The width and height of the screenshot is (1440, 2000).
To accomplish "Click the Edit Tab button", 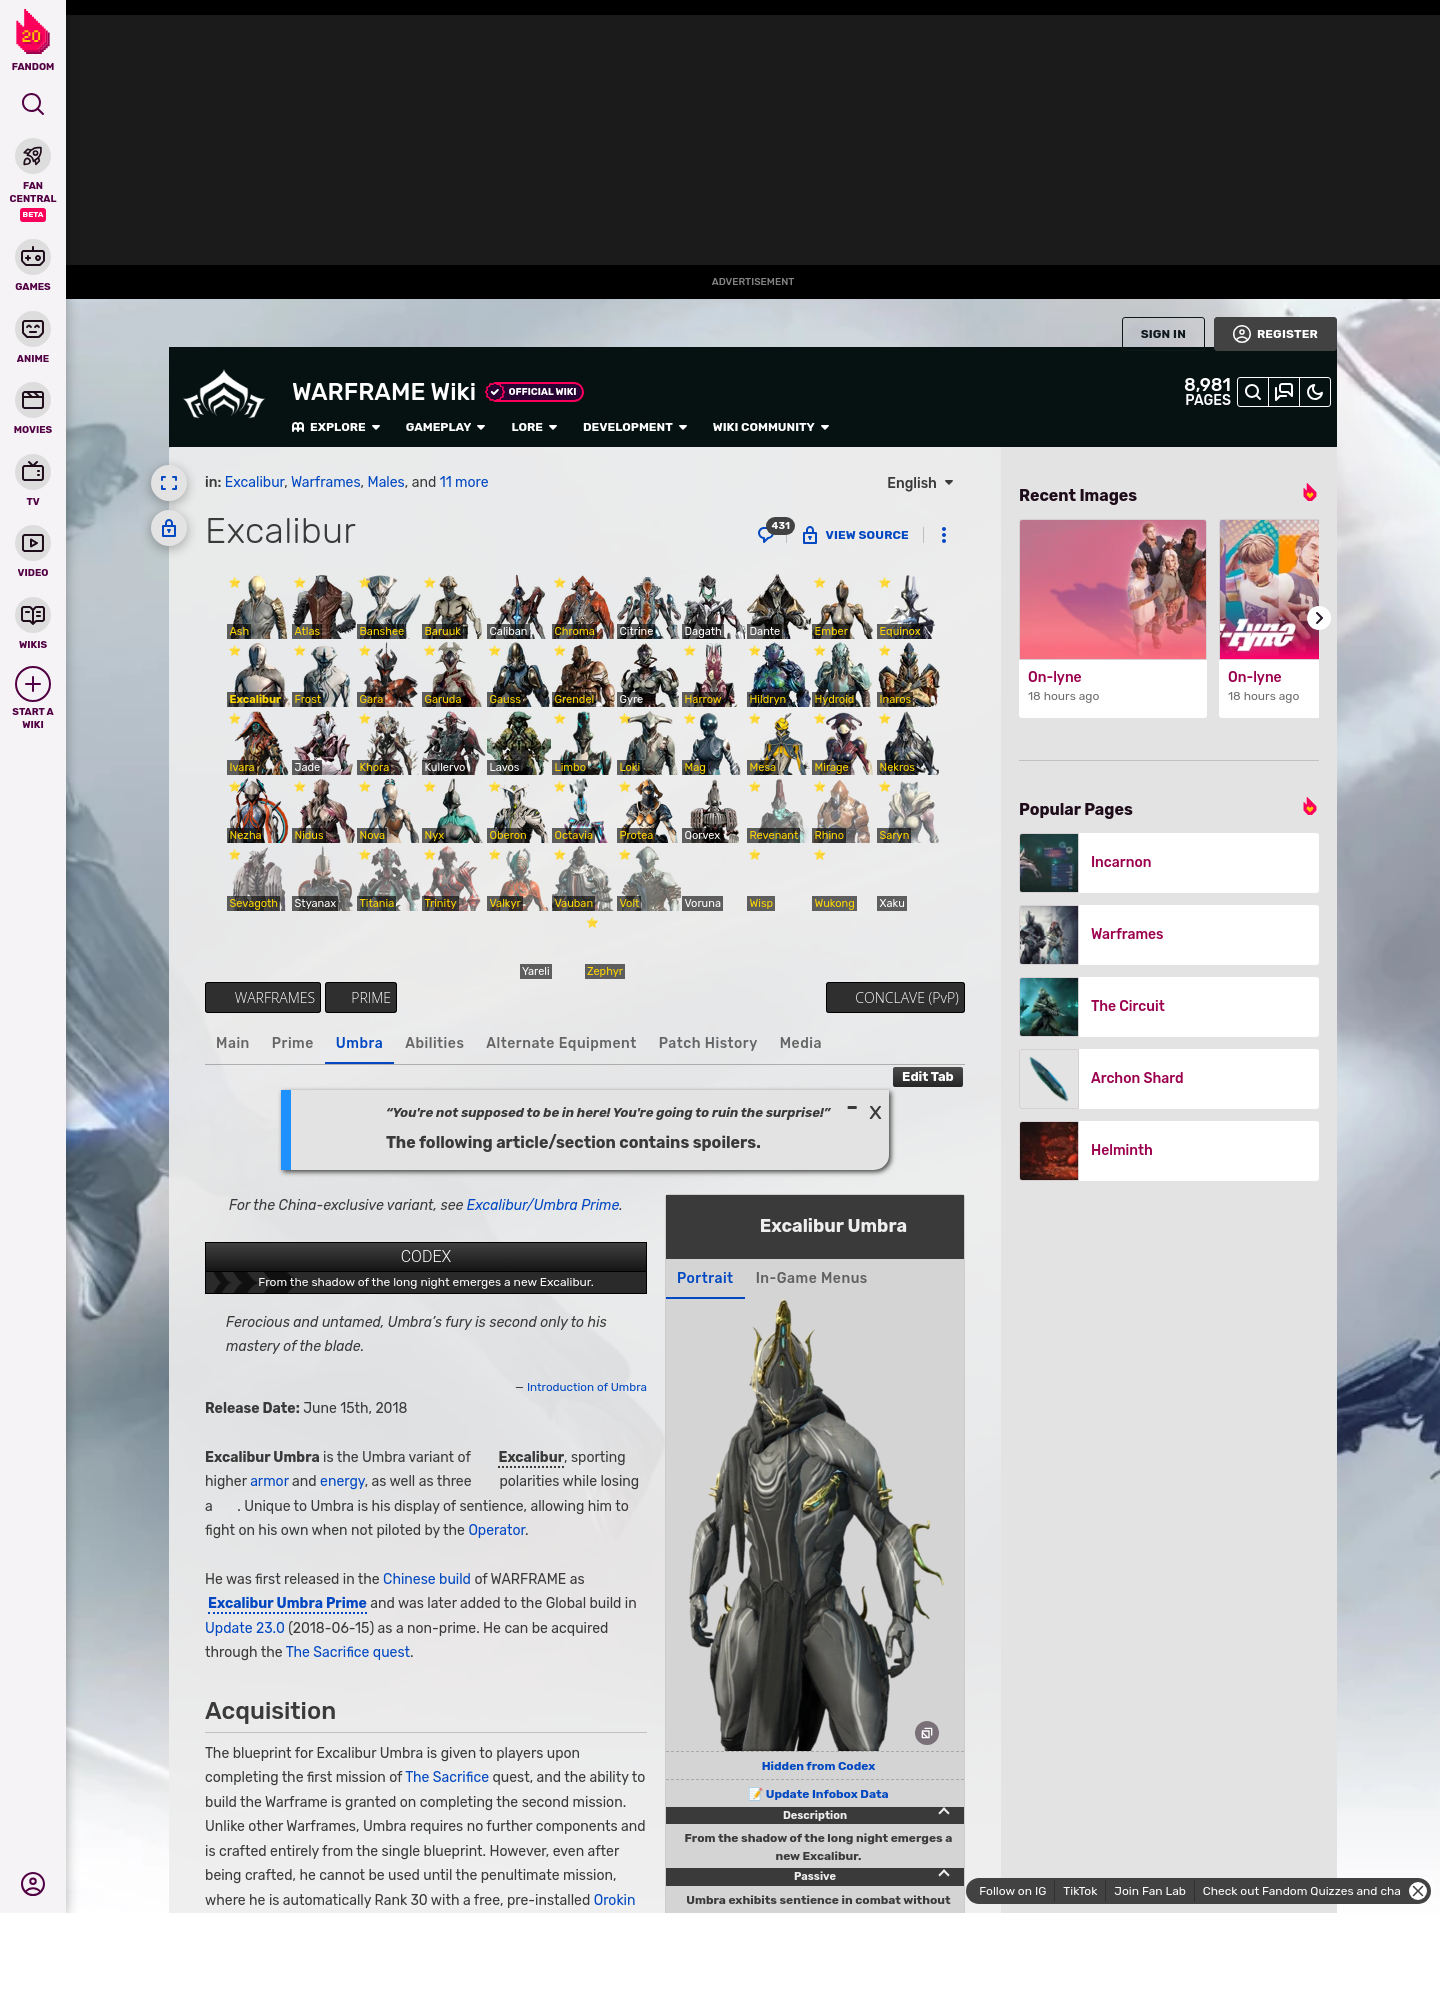I will (x=928, y=1077).
